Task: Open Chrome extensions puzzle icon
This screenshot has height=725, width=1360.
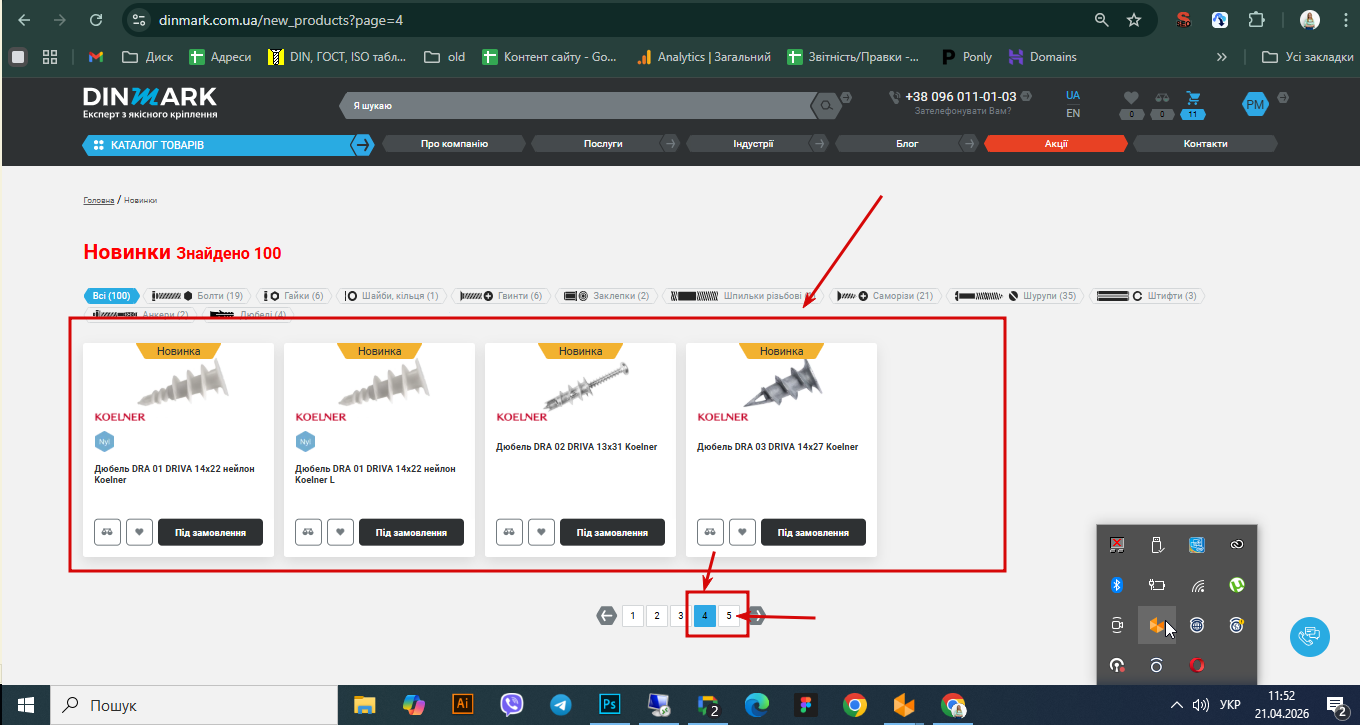Action: (1256, 20)
